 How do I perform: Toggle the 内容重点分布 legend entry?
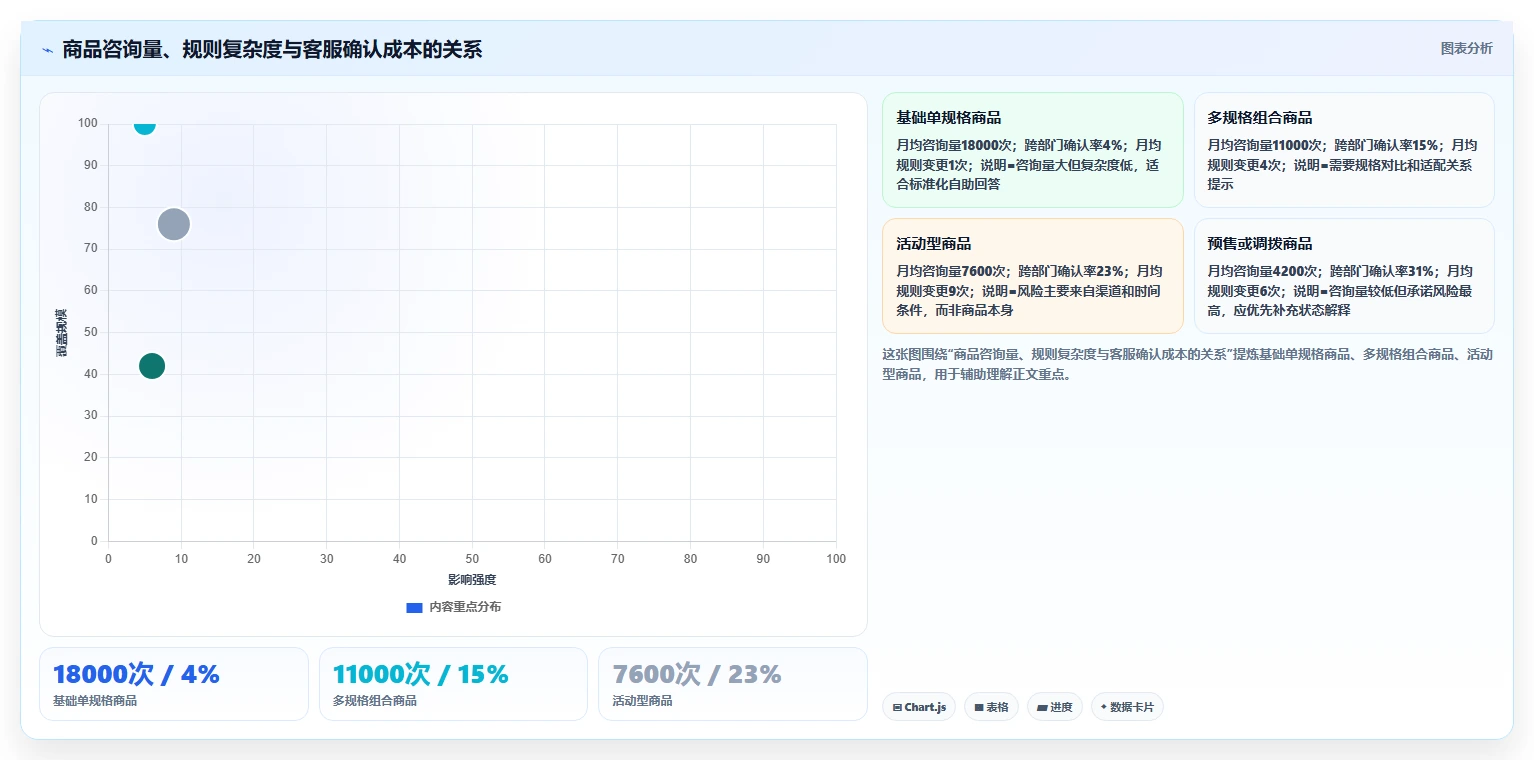pyautogui.click(x=453, y=607)
